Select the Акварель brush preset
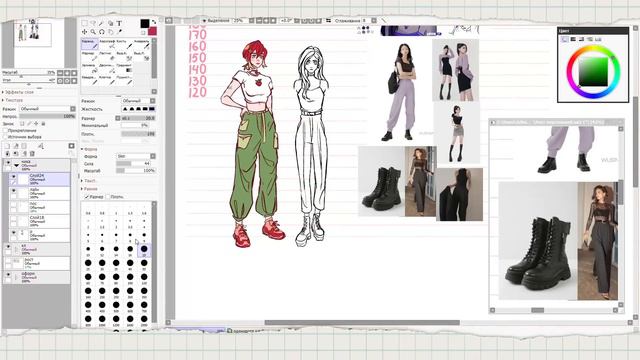This screenshot has width=640, height=360. [141, 44]
